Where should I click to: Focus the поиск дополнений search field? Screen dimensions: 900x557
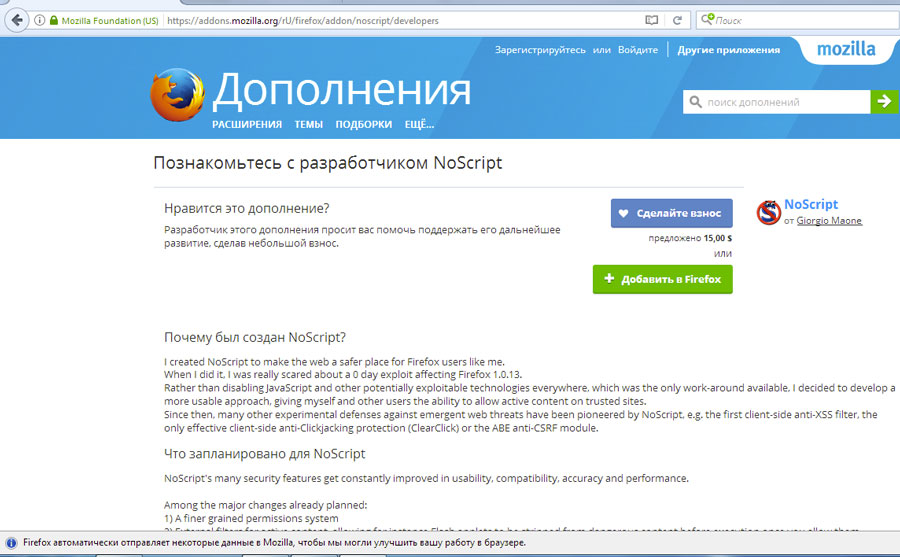pos(777,102)
